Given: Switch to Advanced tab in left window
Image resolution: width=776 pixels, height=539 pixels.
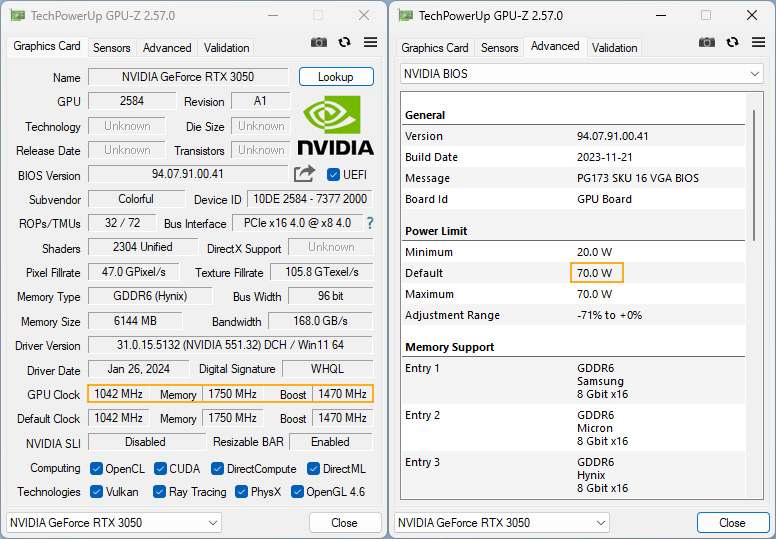Looking at the screenshot, I should pyautogui.click(x=167, y=48).
